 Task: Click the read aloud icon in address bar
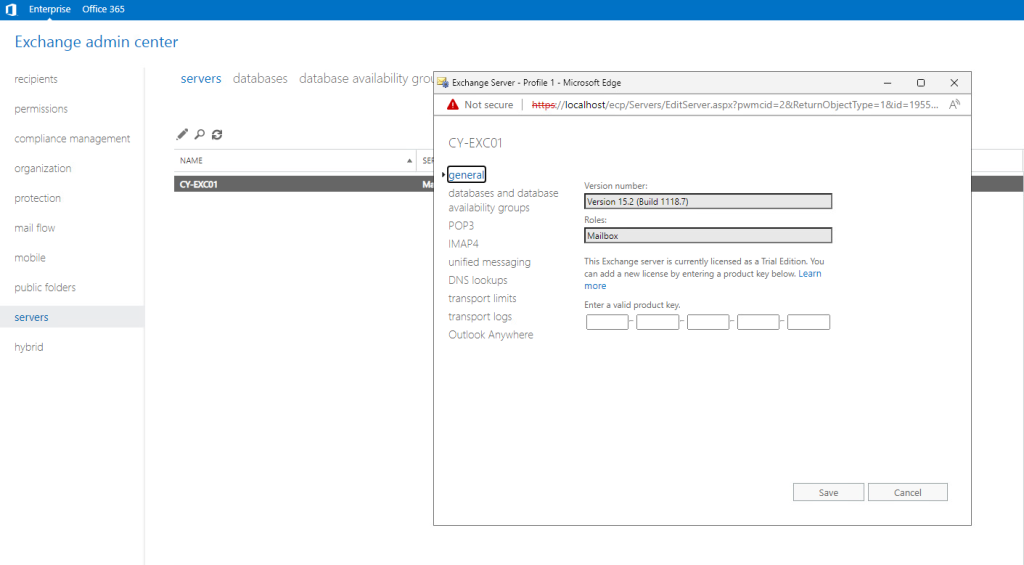[955, 104]
